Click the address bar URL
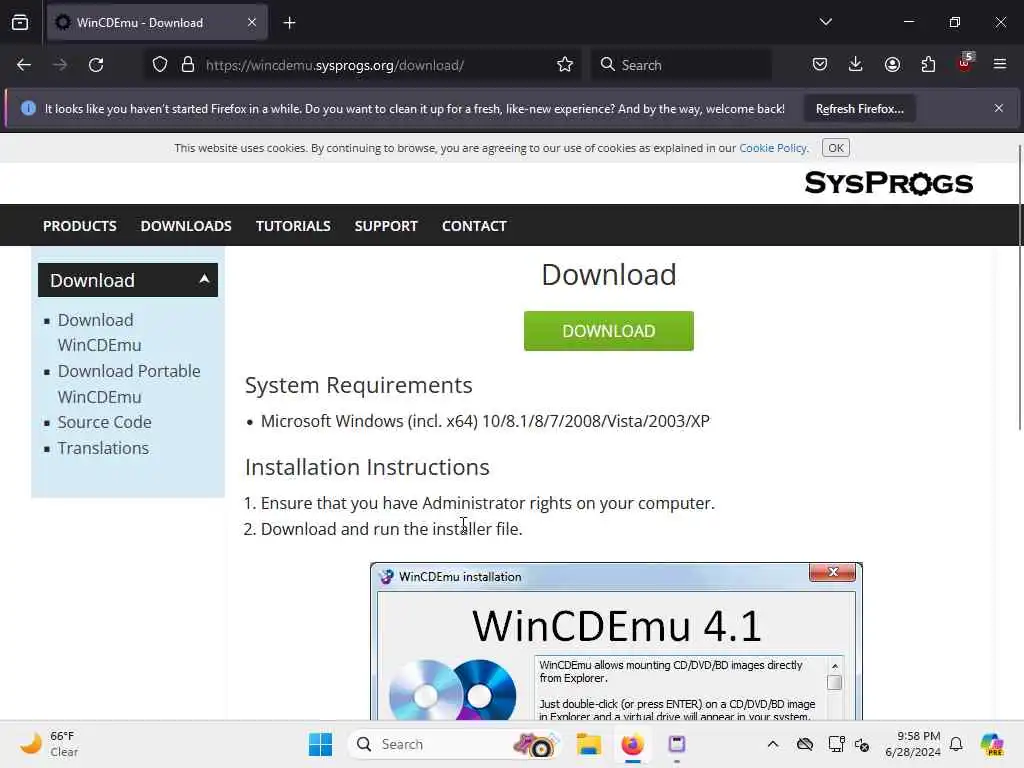 (x=335, y=65)
